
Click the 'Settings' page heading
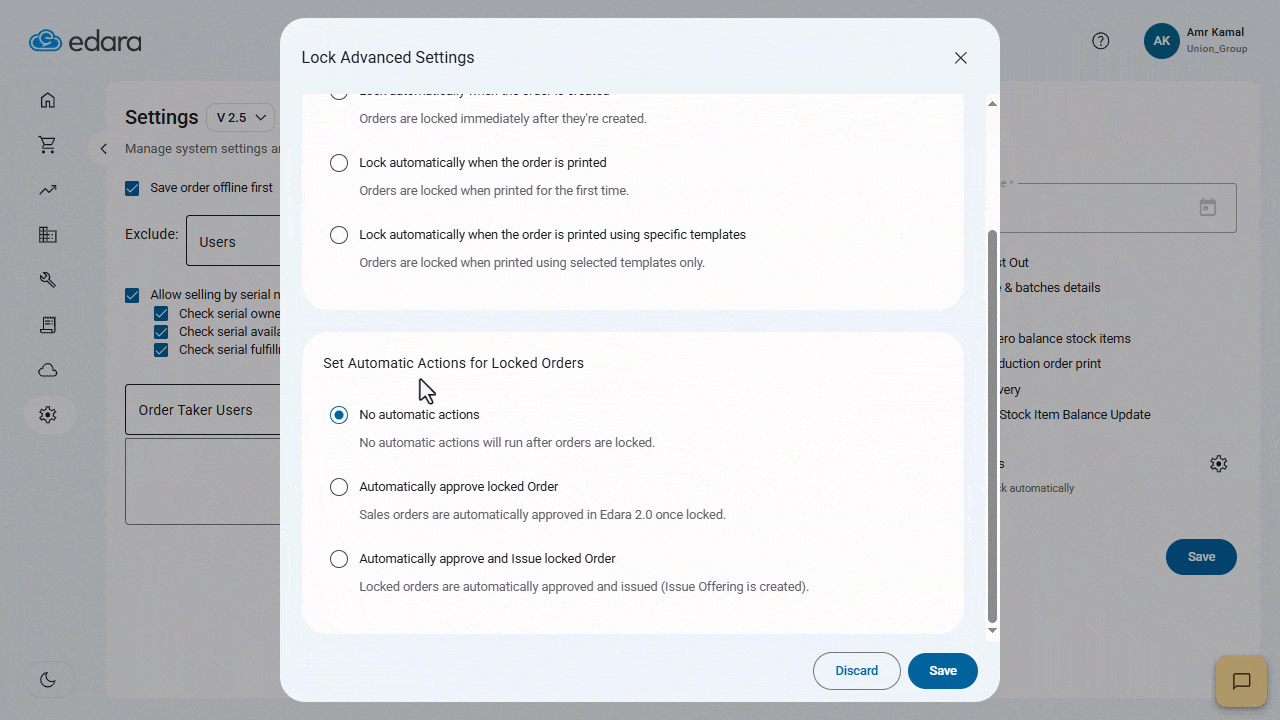click(x=162, y=117)
